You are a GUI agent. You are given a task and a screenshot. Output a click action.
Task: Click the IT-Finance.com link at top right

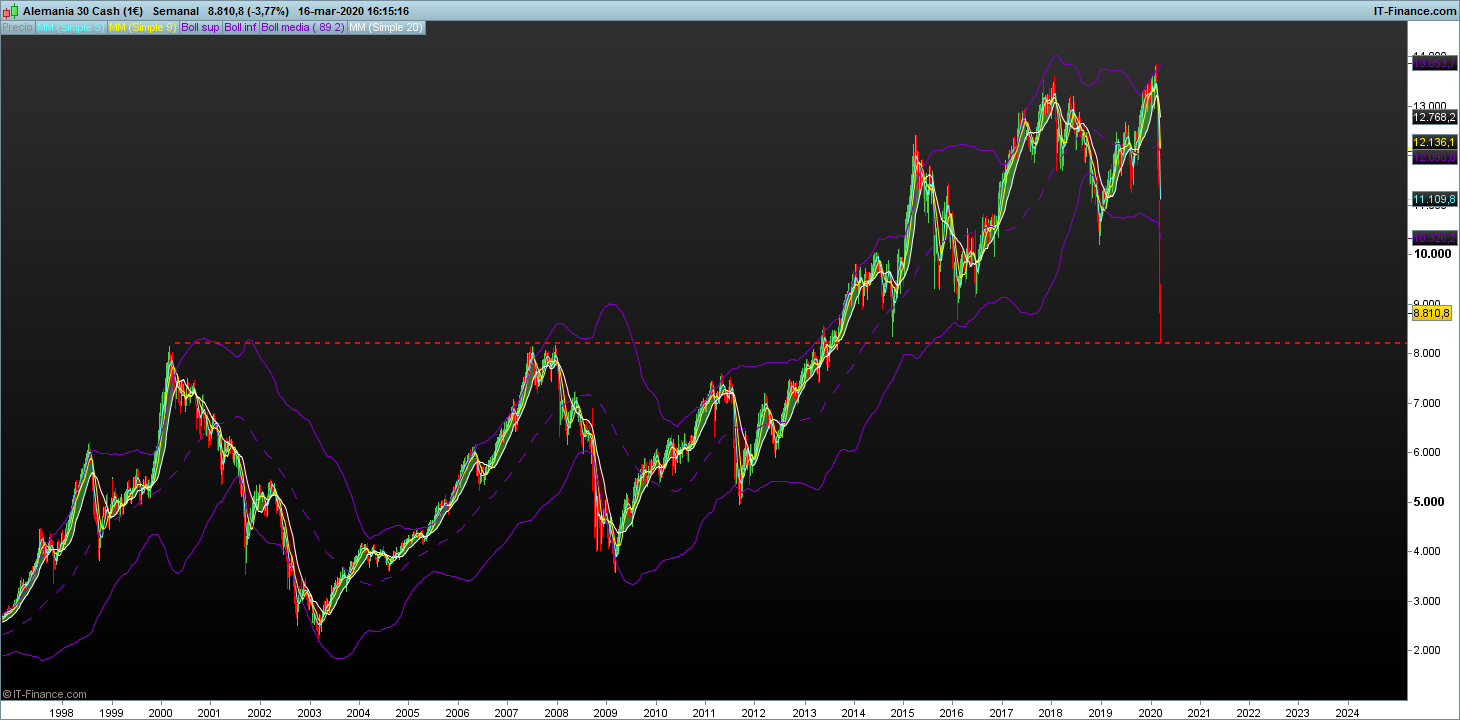tap(1414, 11)
